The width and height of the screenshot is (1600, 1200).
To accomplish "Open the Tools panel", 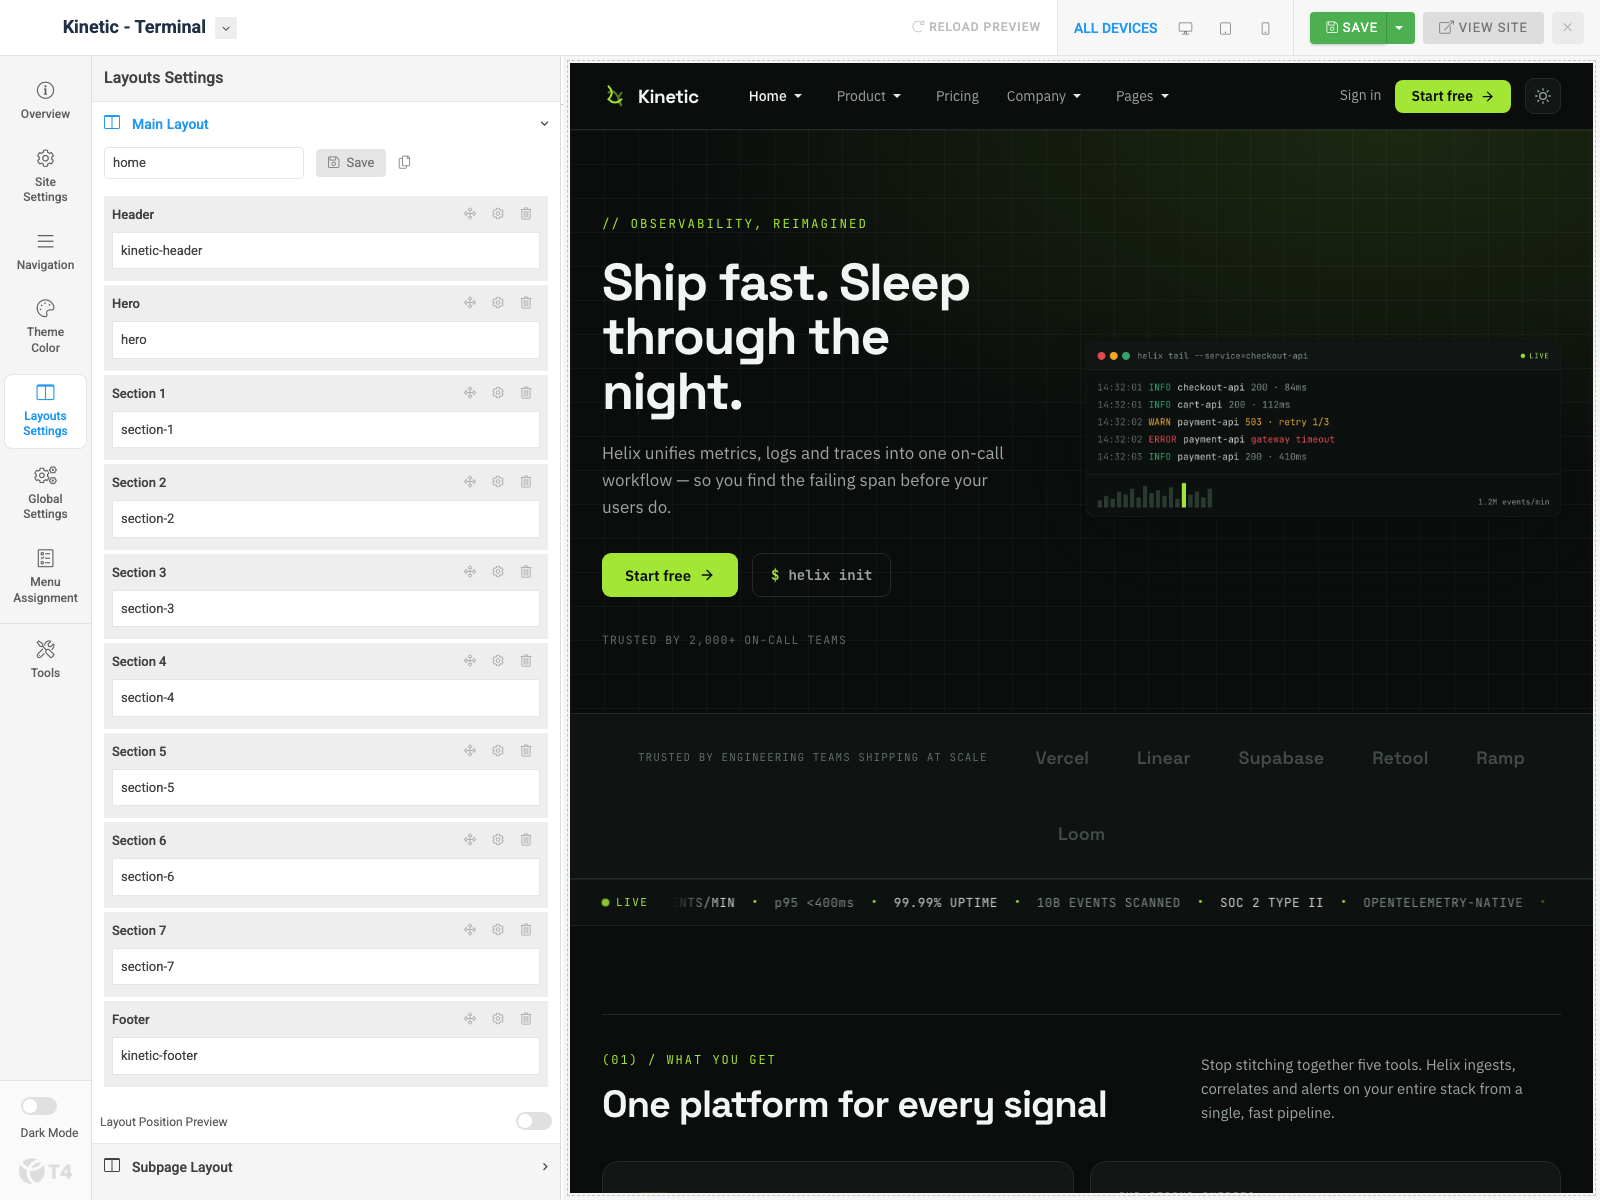I will tap(45, 660).
